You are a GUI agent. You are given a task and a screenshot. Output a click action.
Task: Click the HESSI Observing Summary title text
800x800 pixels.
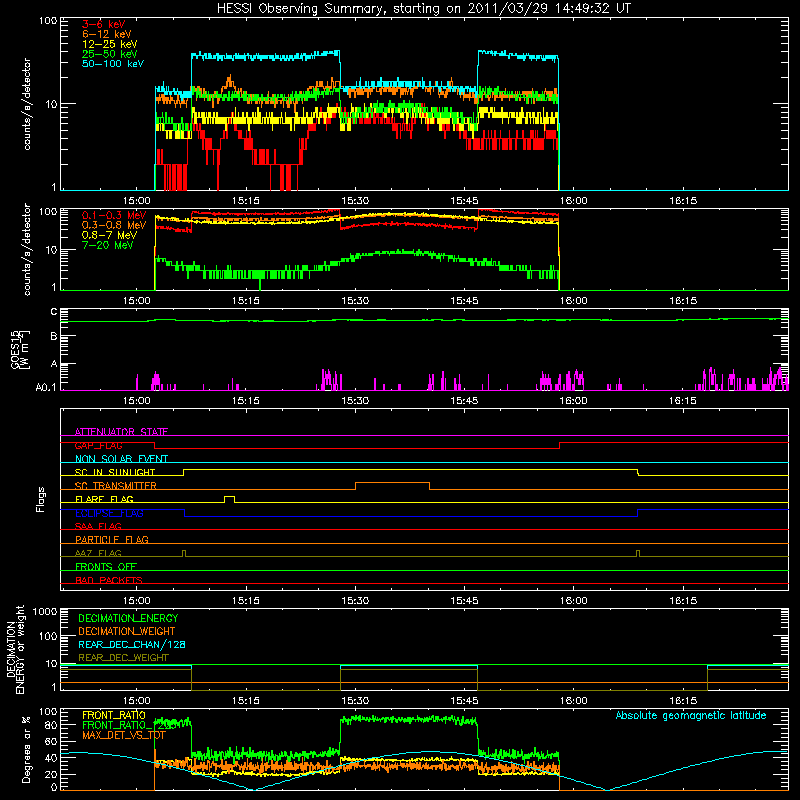coord(423,9)
